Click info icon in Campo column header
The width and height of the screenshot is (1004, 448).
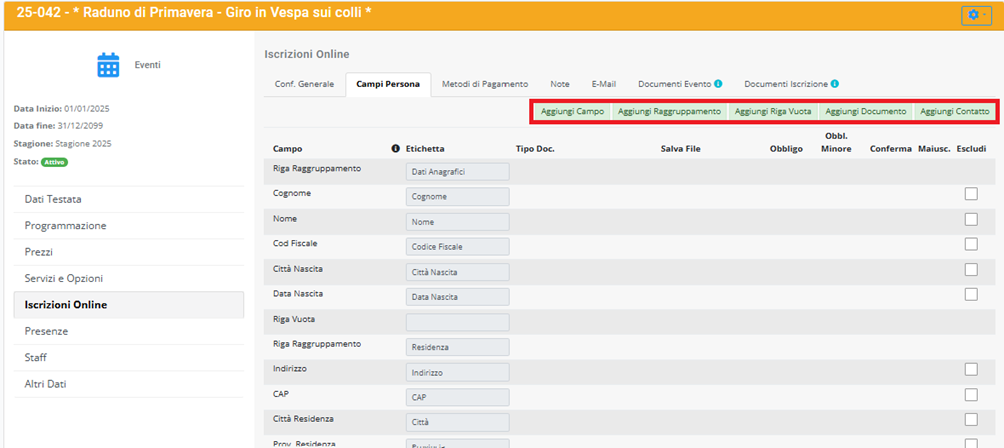tap(395, 149)
